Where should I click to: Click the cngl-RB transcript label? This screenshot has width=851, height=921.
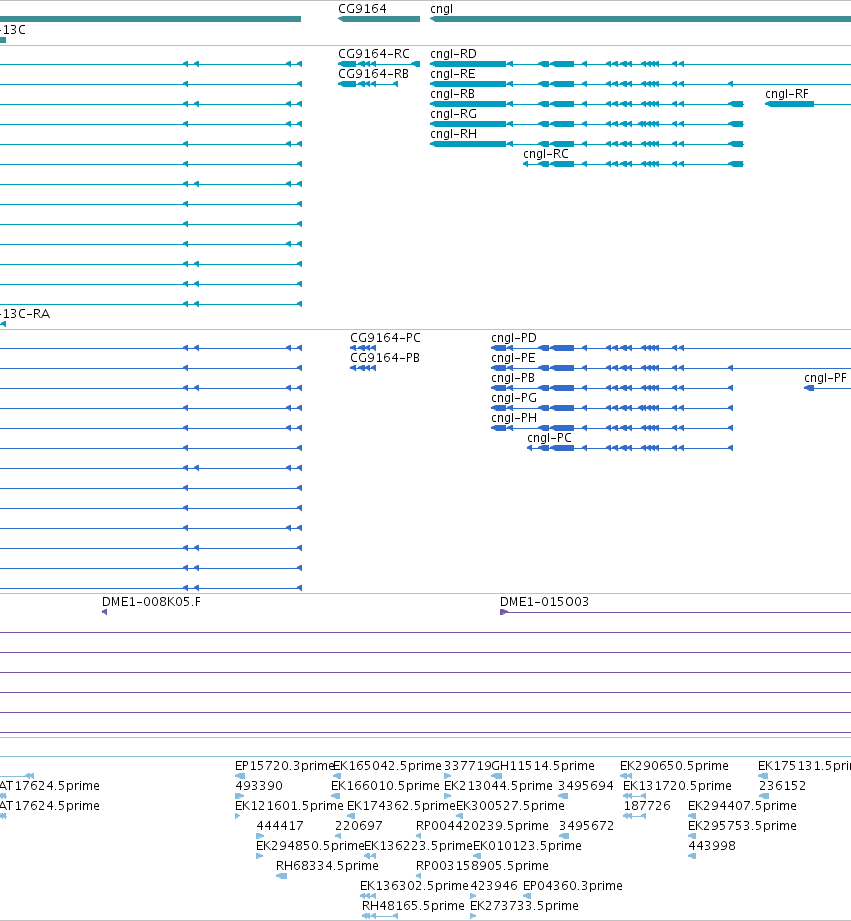coord(452,93)
